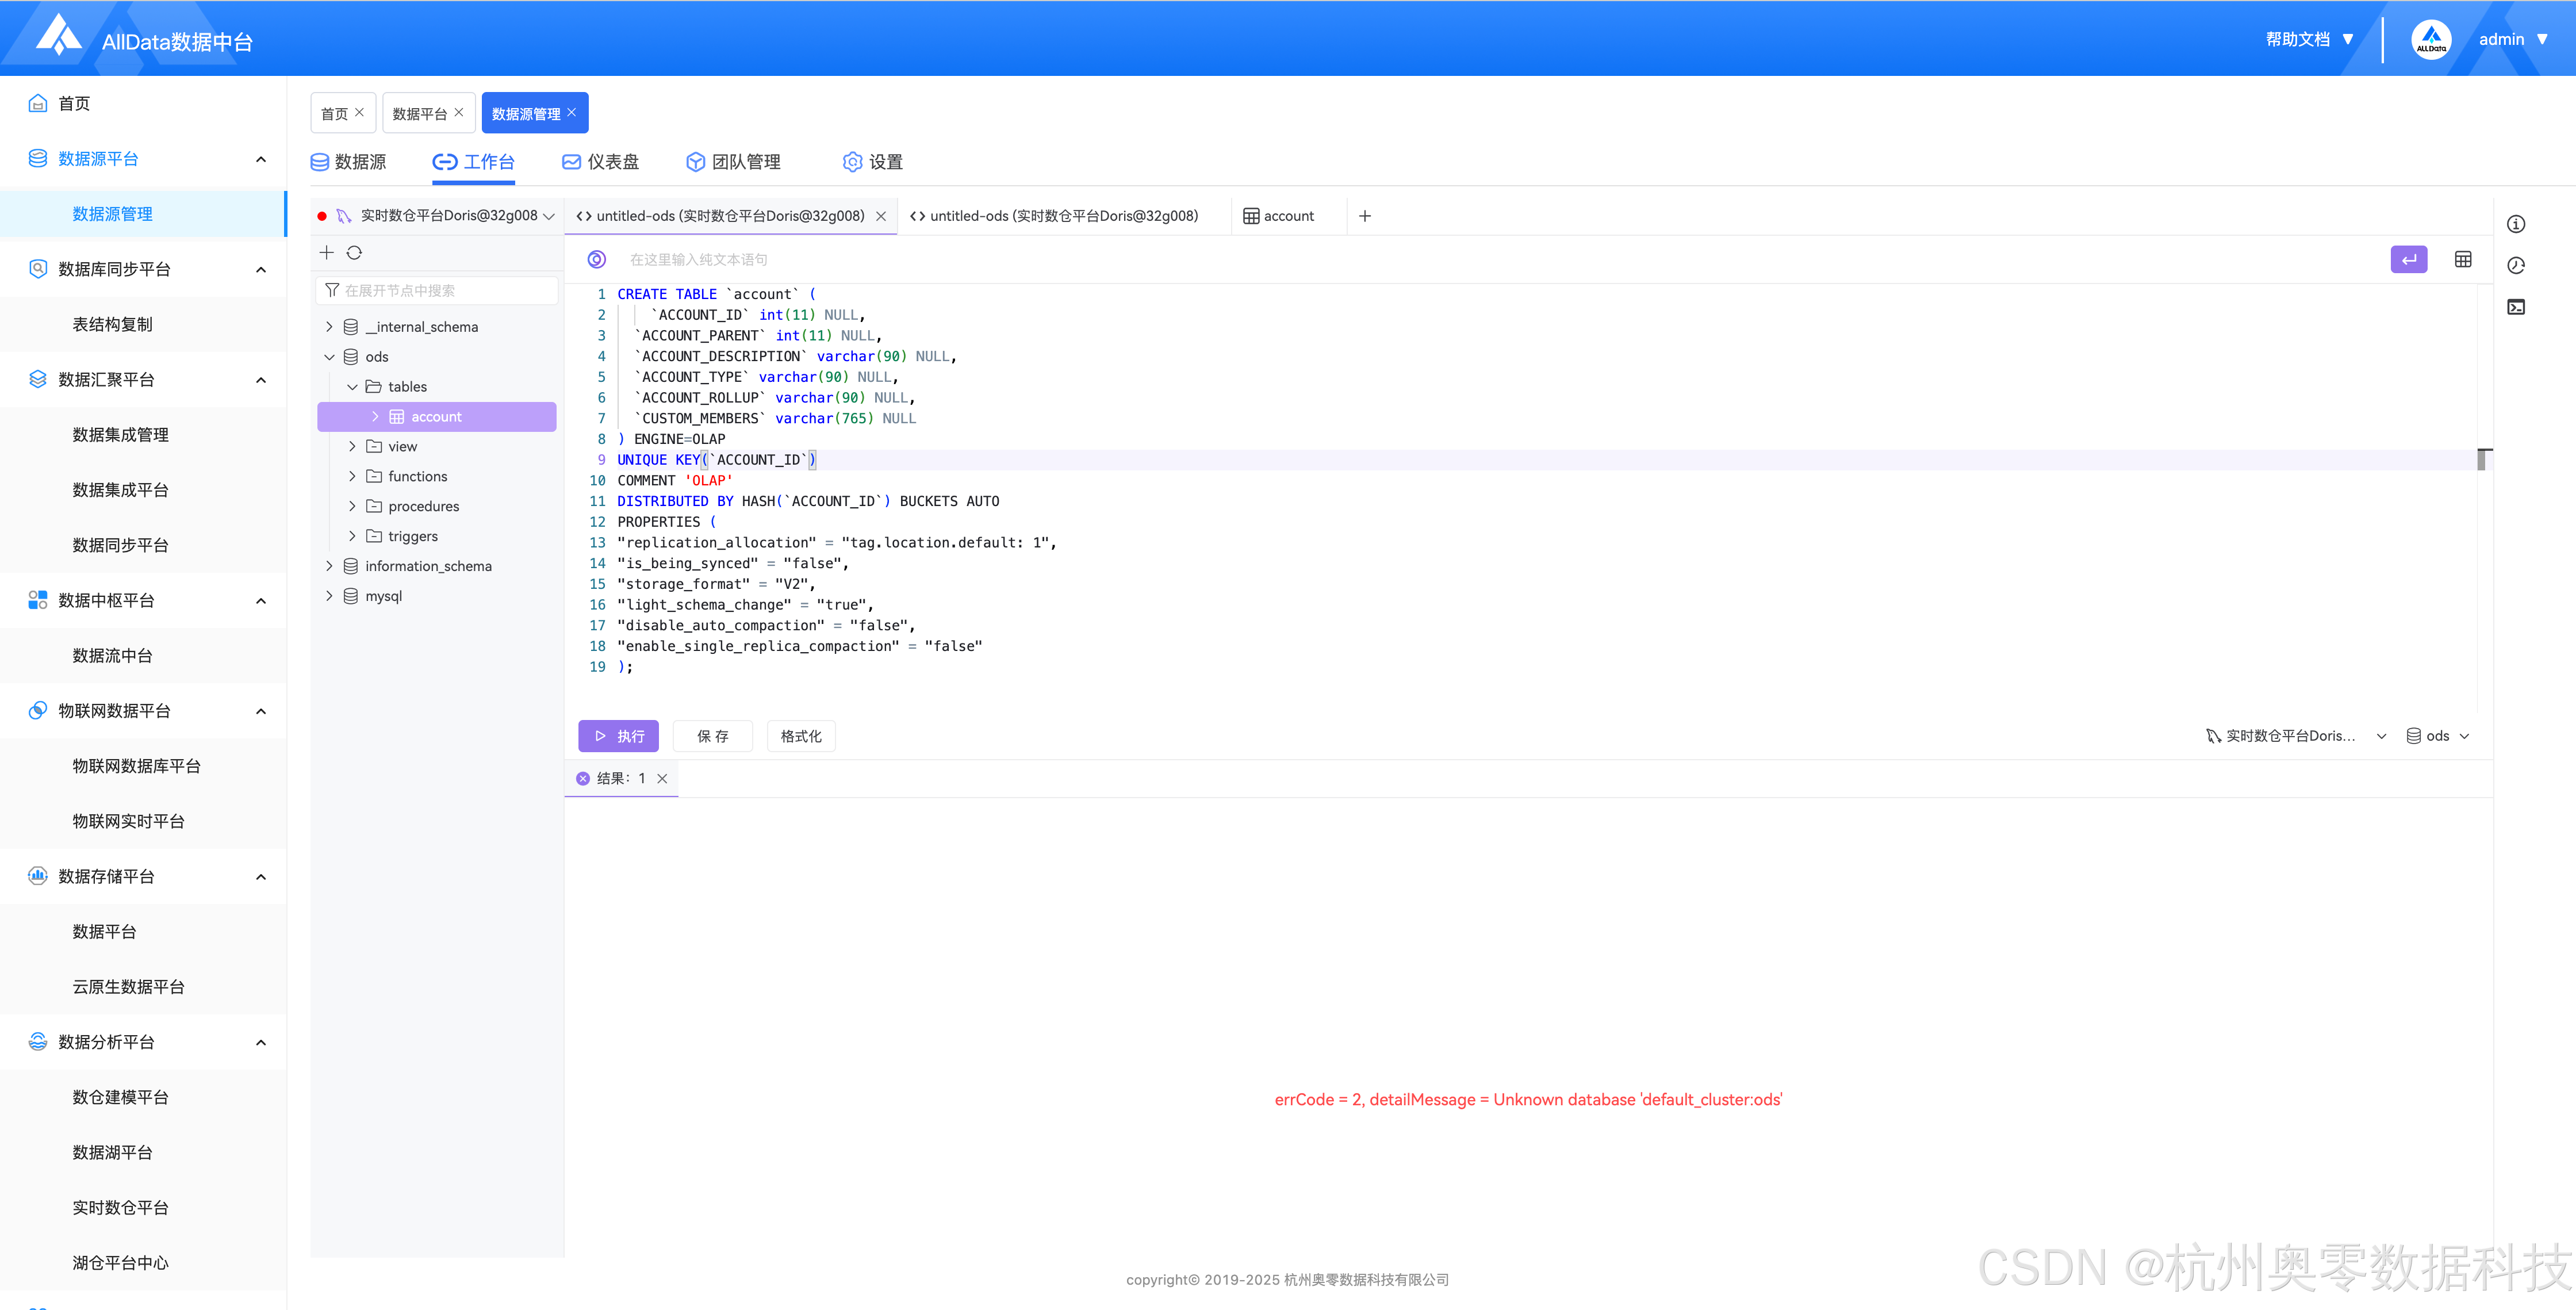The width and height of the screenshot is (2576, 1310).
Task: Open the history clock icon in right sidebar
Action: (2516, 266)
